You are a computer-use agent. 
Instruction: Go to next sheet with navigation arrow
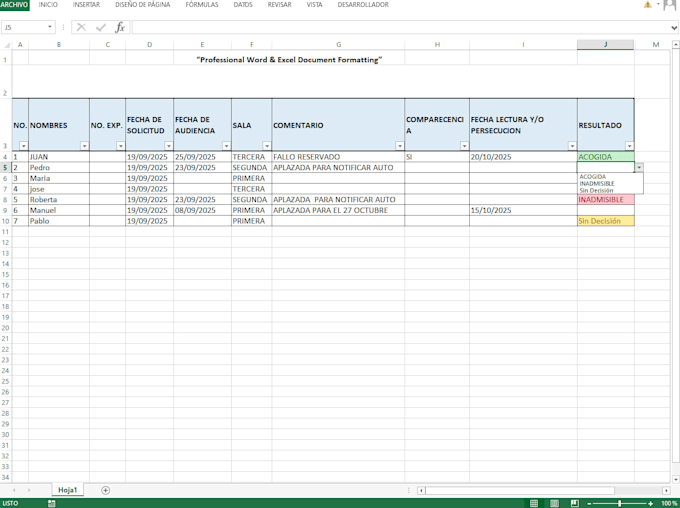29,490
